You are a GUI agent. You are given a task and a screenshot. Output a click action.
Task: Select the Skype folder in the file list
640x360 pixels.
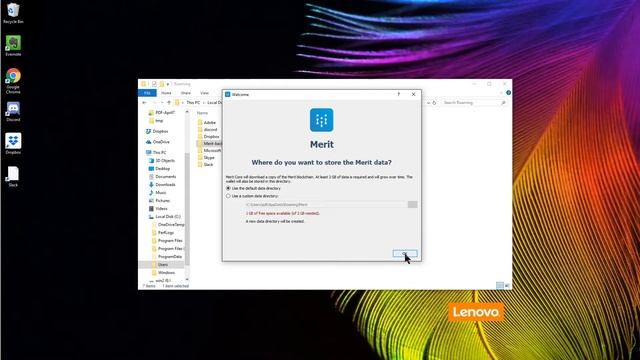[207, 158]
